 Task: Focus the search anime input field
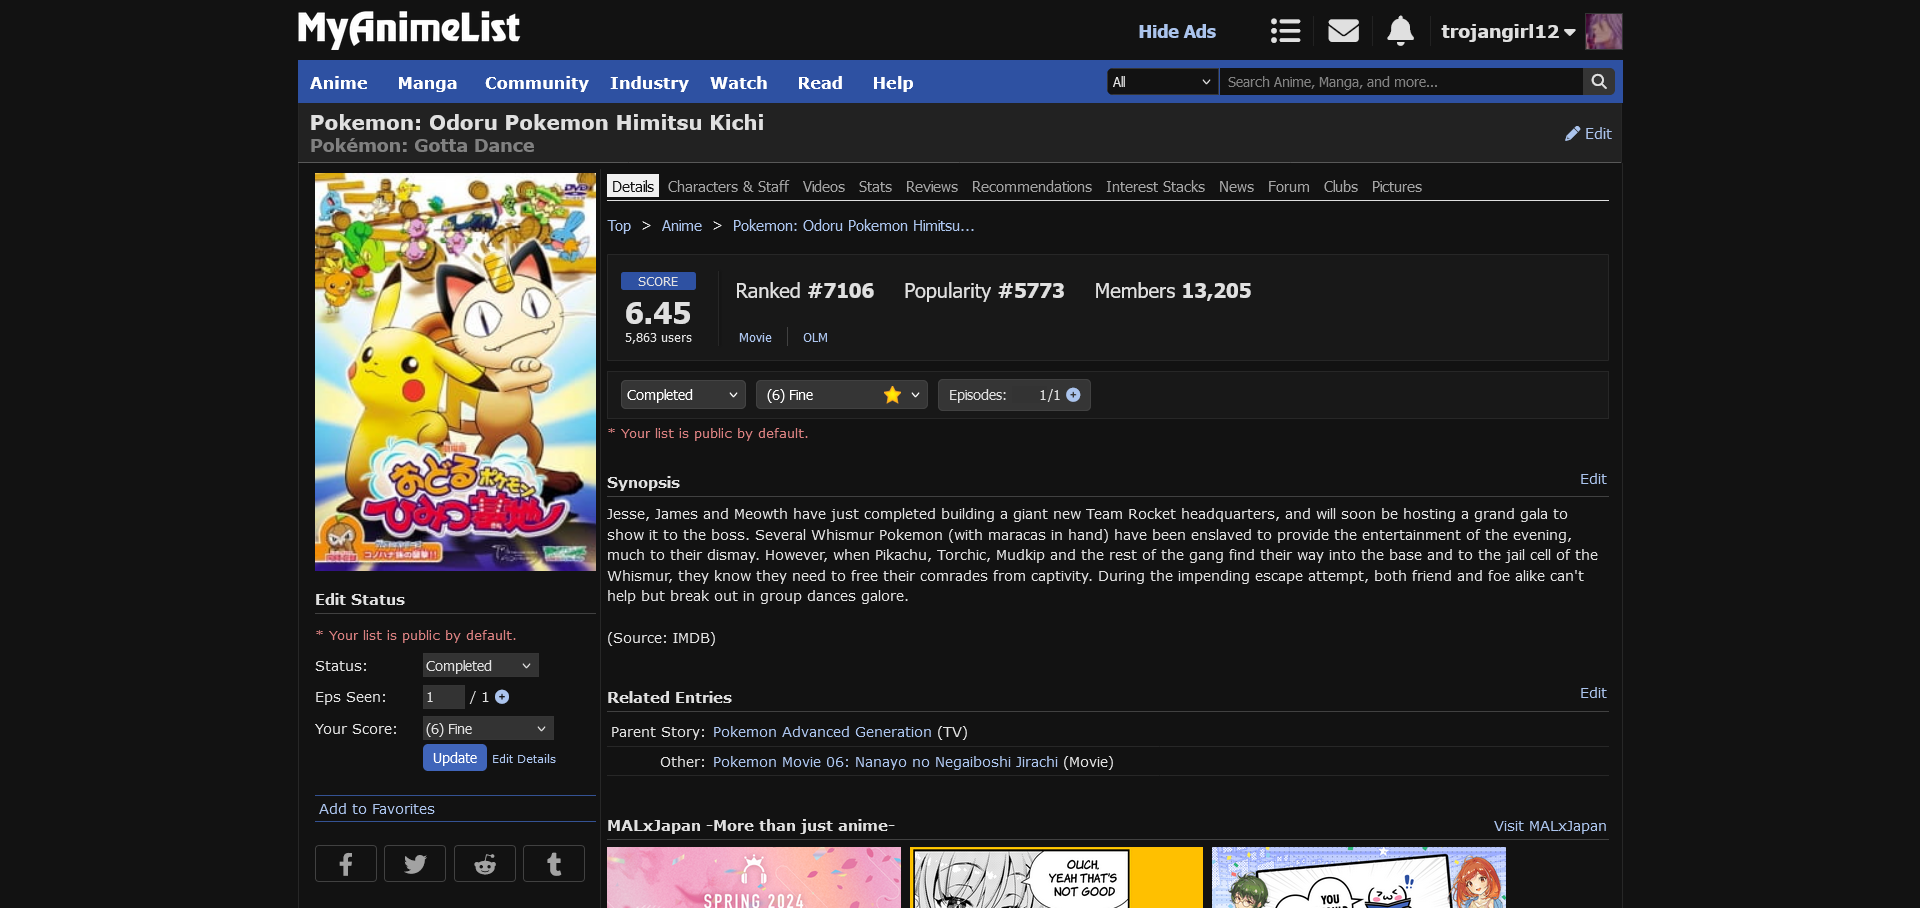pyautogui.click(x=1401, y=82)
